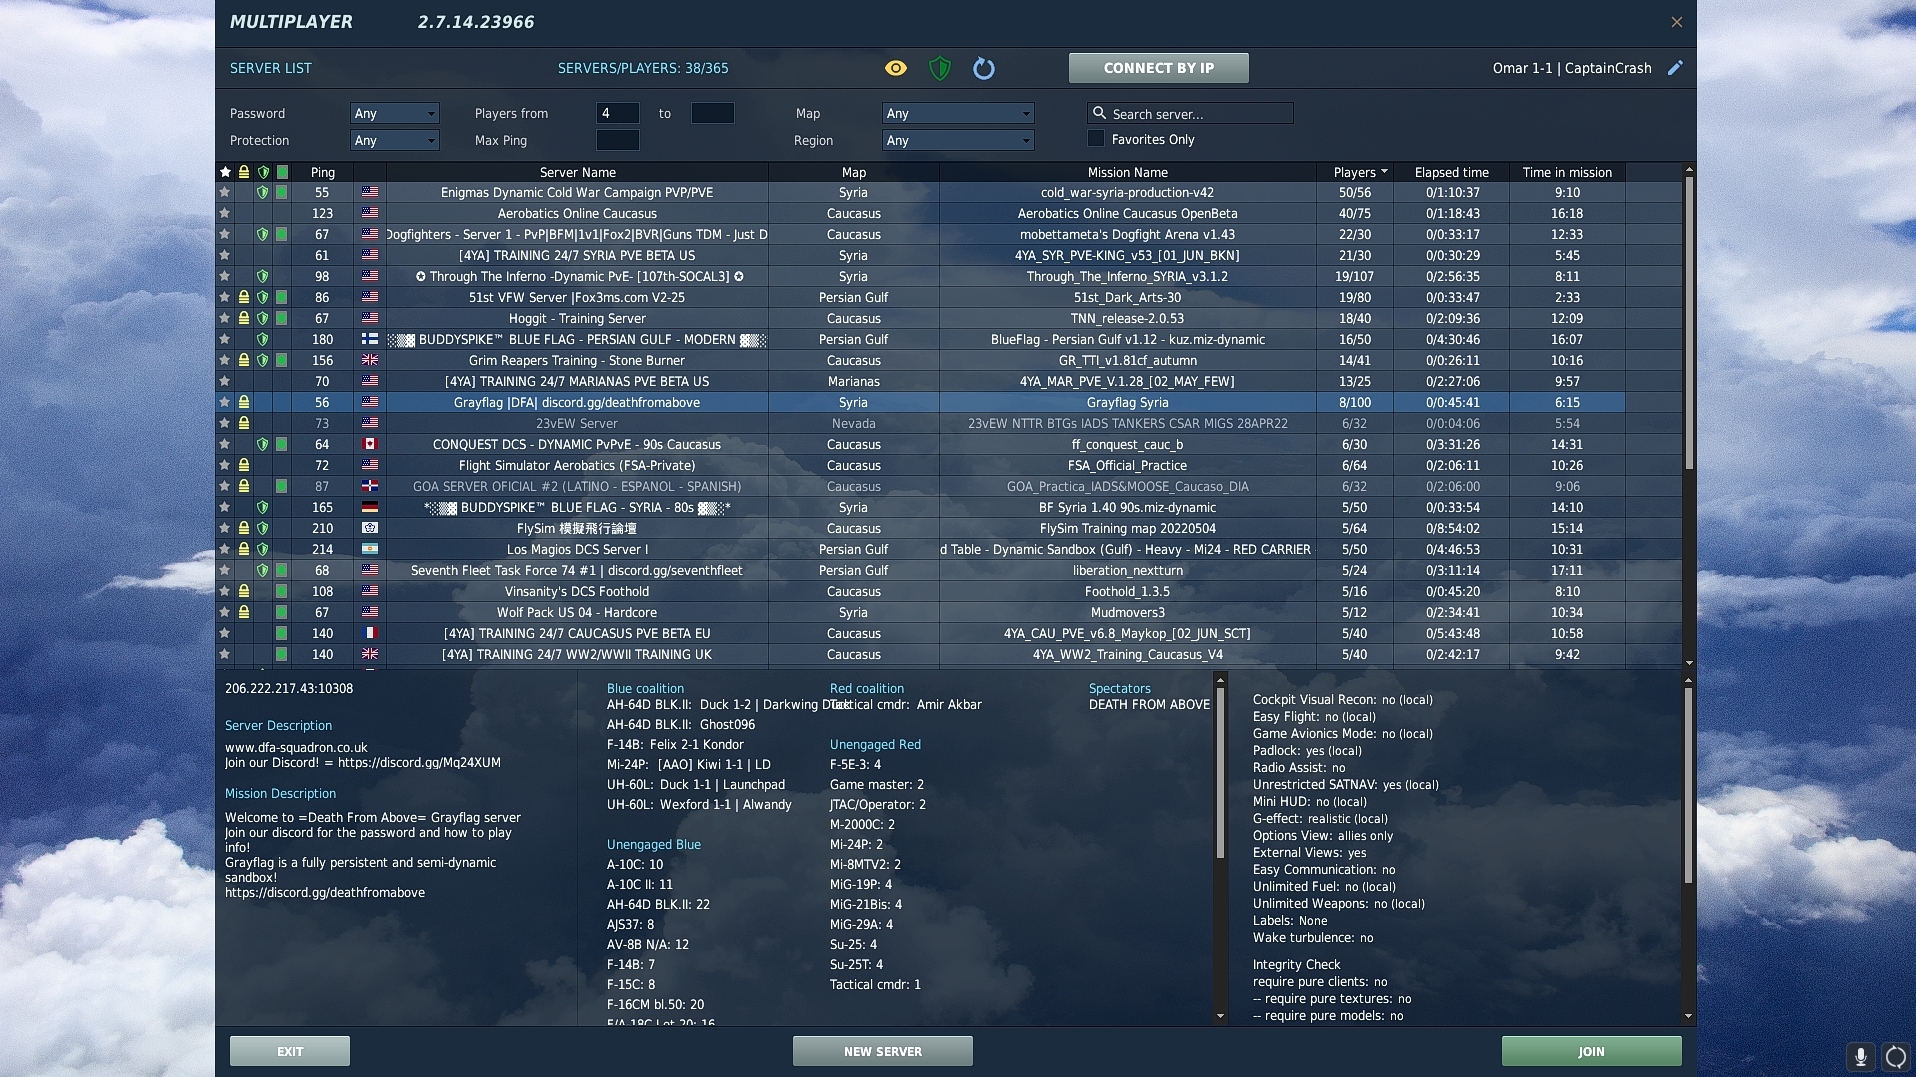Viewport: 1916px width, 1077px height.
Task: Click the green shield protection icon
Action: (939, 68)
